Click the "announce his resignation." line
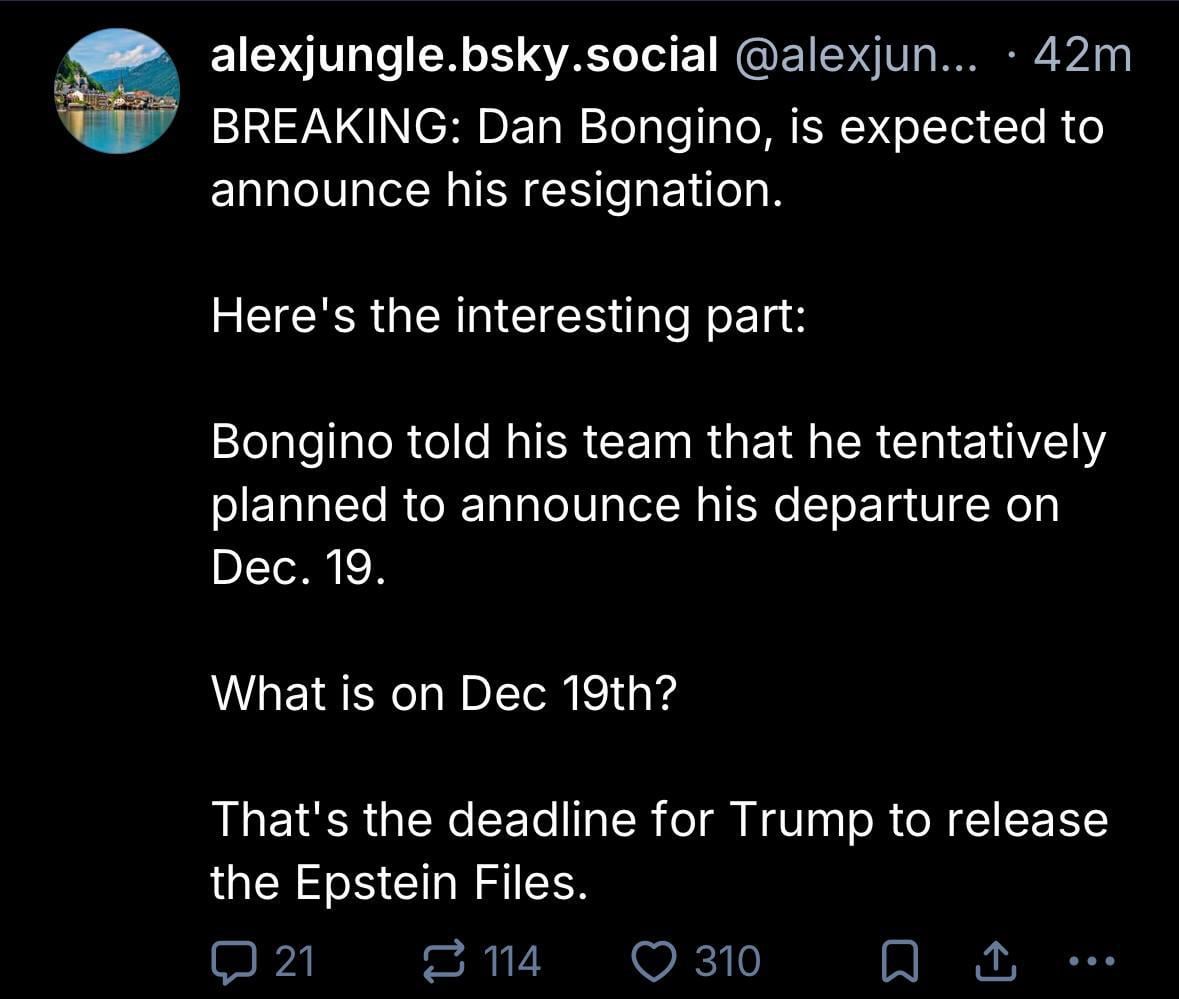 496,189
